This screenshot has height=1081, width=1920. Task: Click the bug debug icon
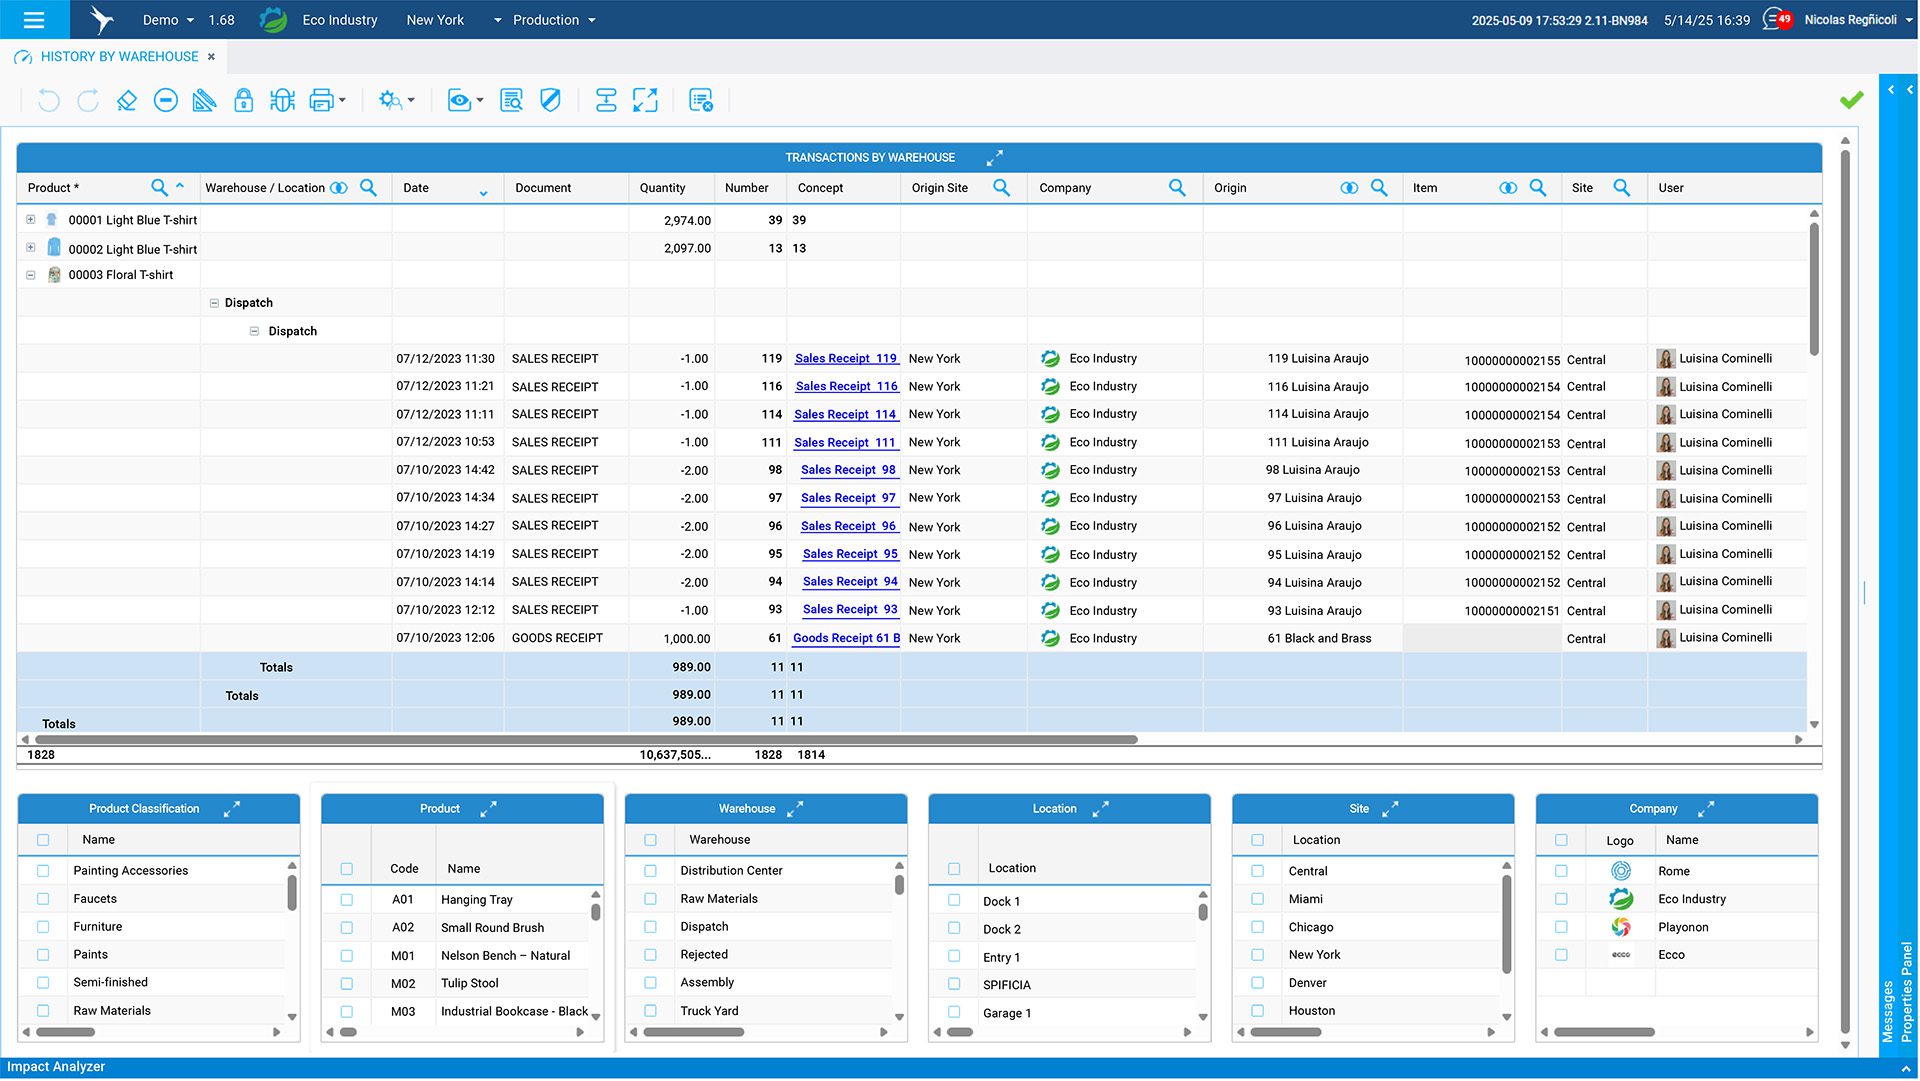point(282,101)
